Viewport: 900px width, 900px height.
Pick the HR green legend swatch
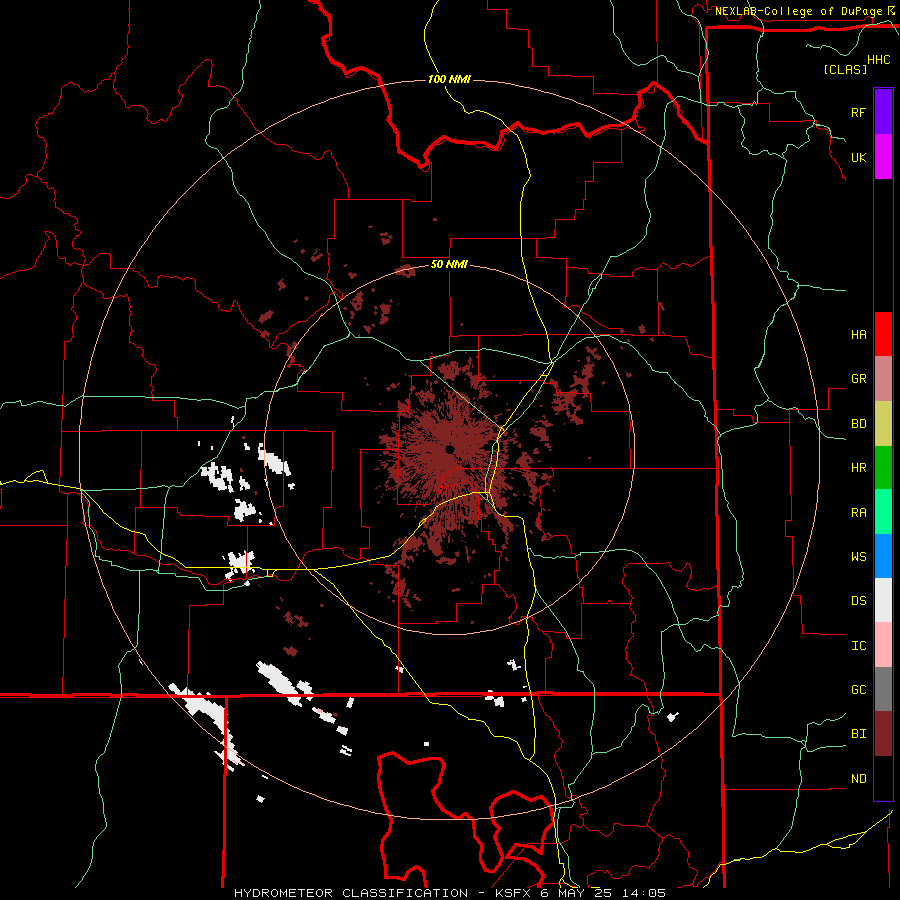point(883,468)
